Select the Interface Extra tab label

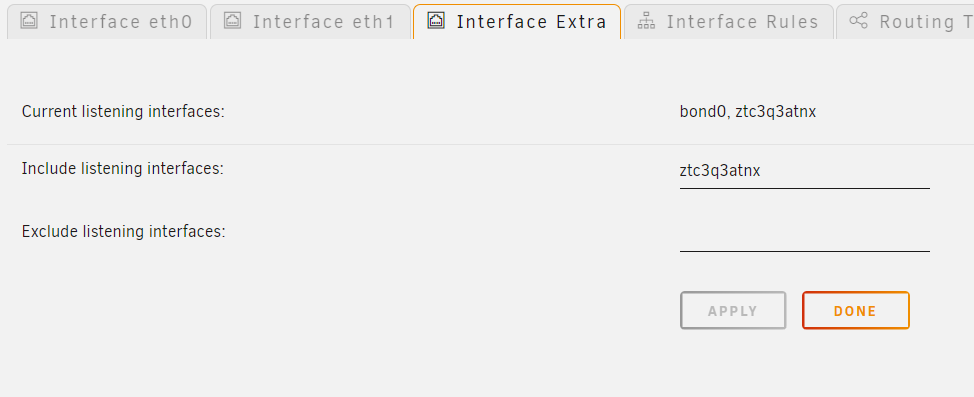coord(531,22)
